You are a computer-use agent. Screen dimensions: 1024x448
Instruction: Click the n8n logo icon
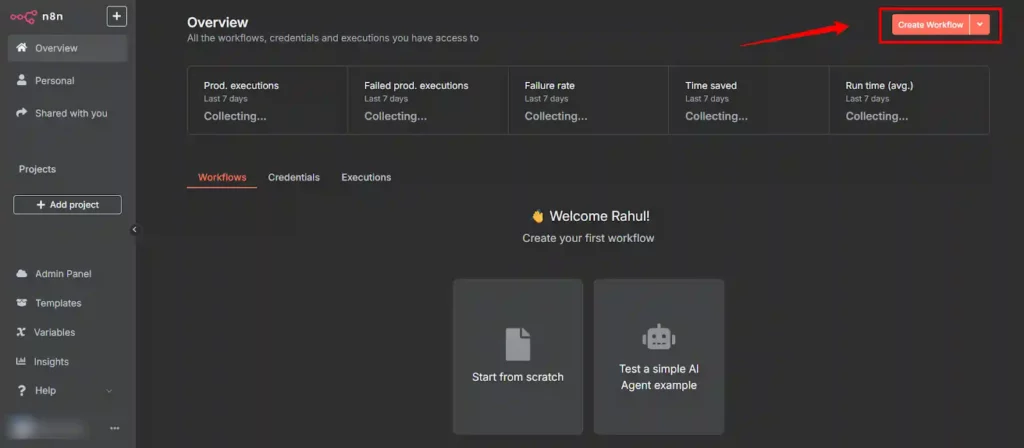point(24,16)
